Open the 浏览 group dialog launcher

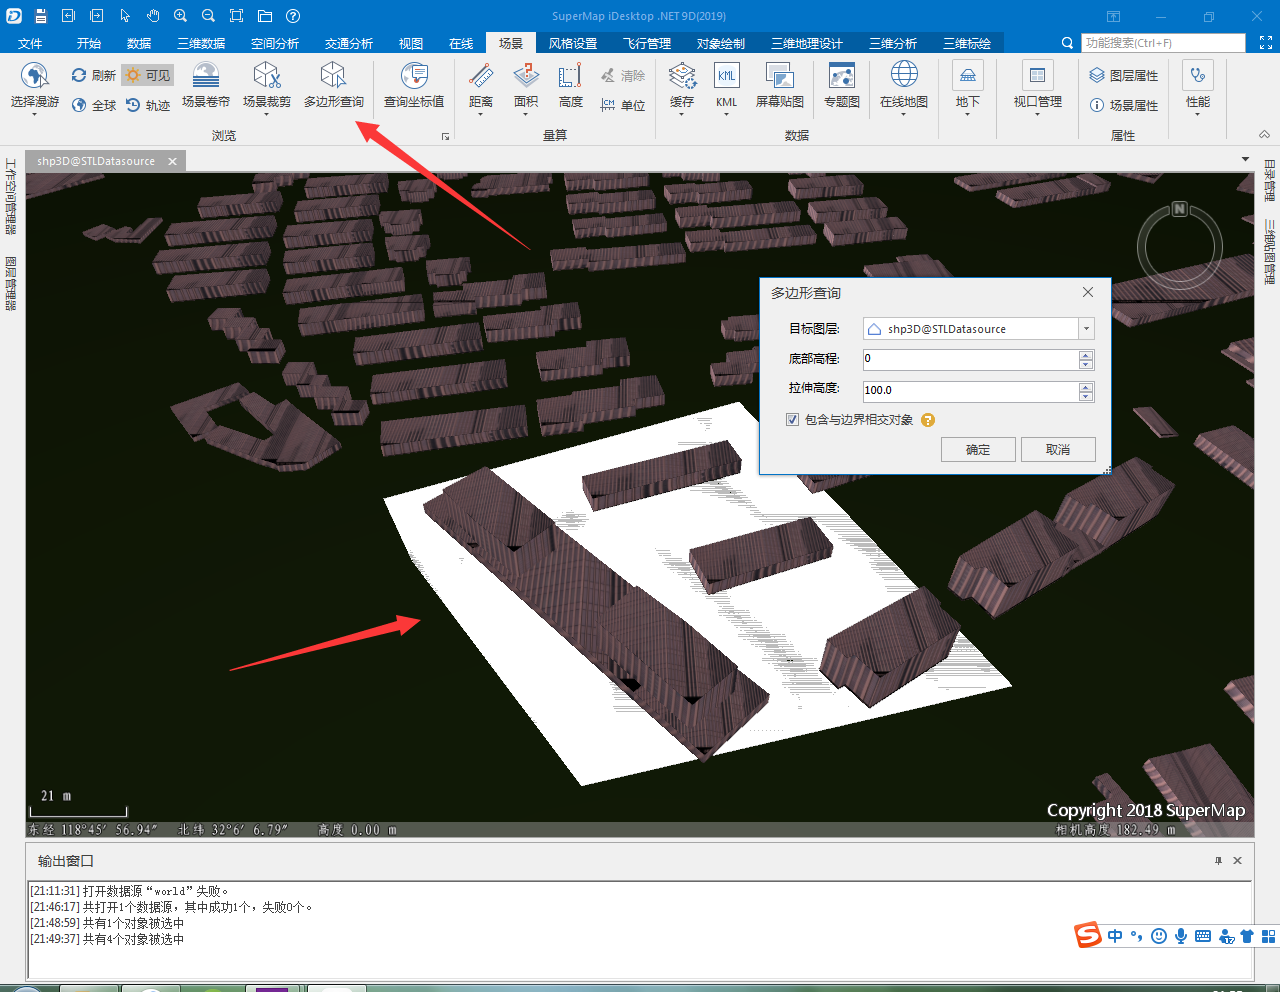pyautogui.click(x=445, y=136)
